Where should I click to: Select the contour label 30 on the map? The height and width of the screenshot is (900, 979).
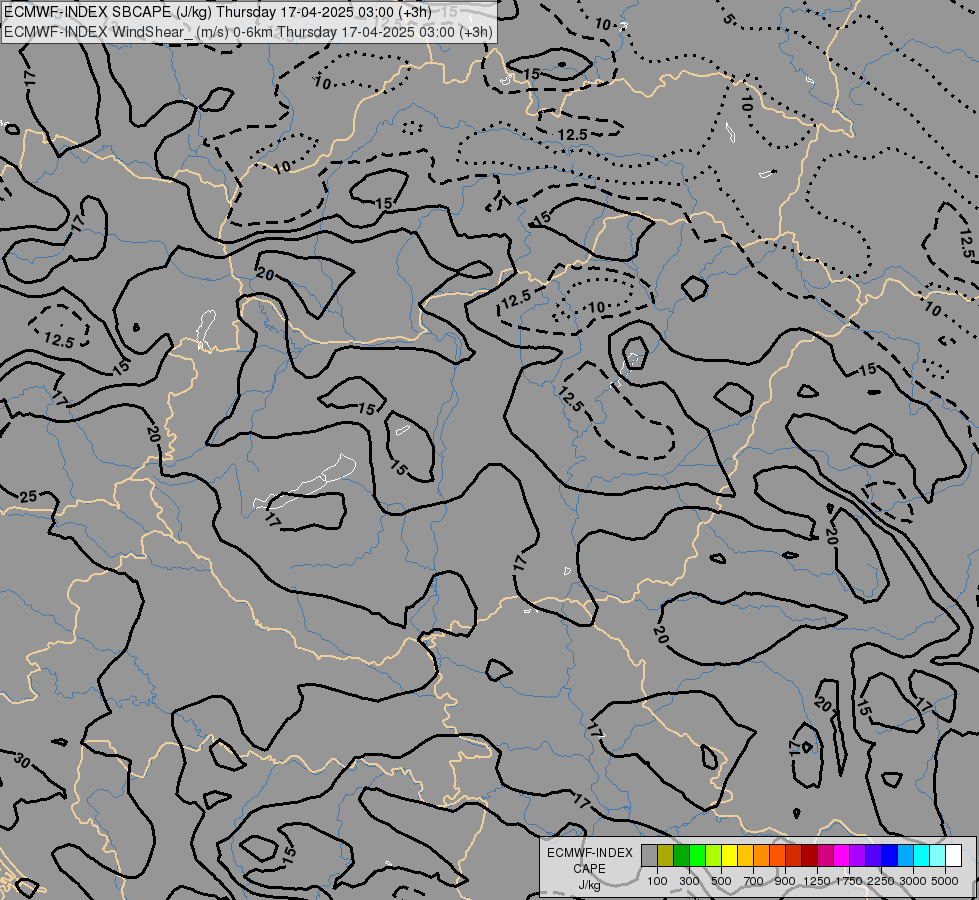click(x=22, y=761)
